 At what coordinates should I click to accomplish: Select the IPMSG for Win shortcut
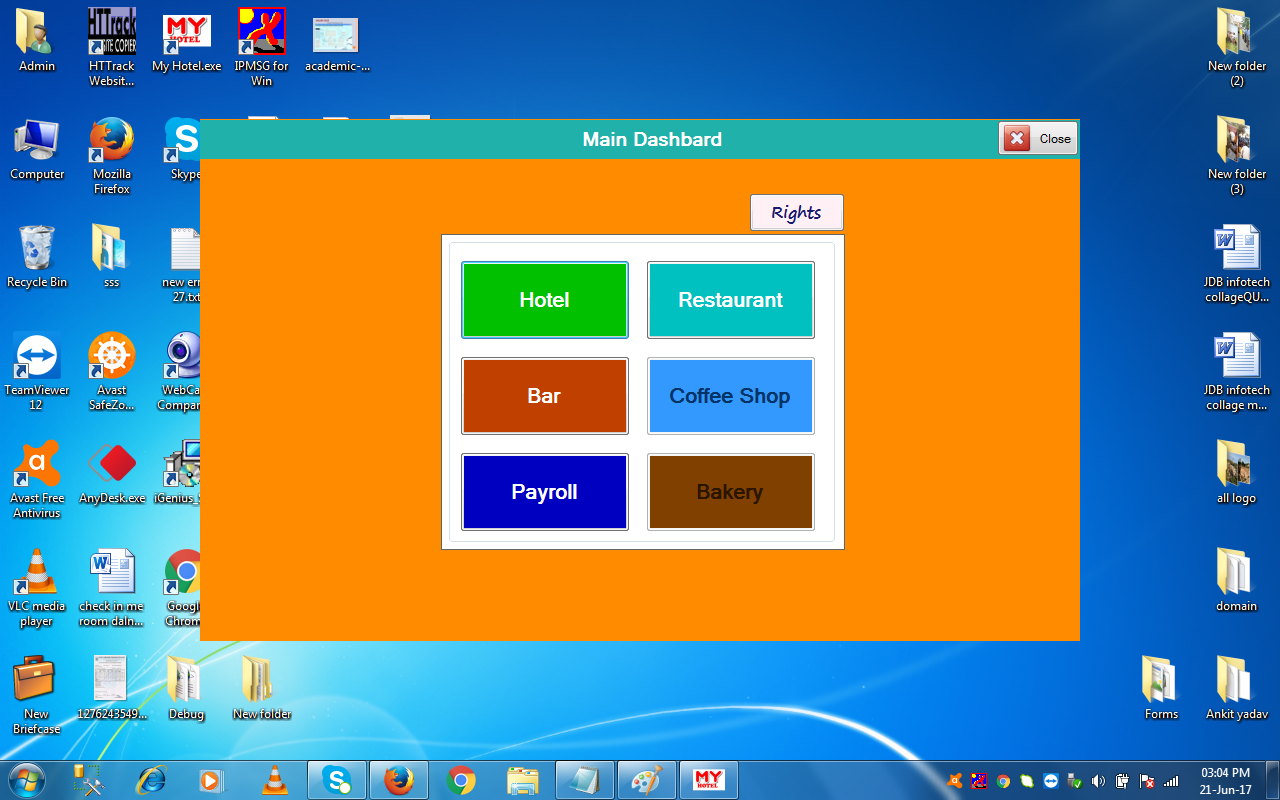point(261,48)
